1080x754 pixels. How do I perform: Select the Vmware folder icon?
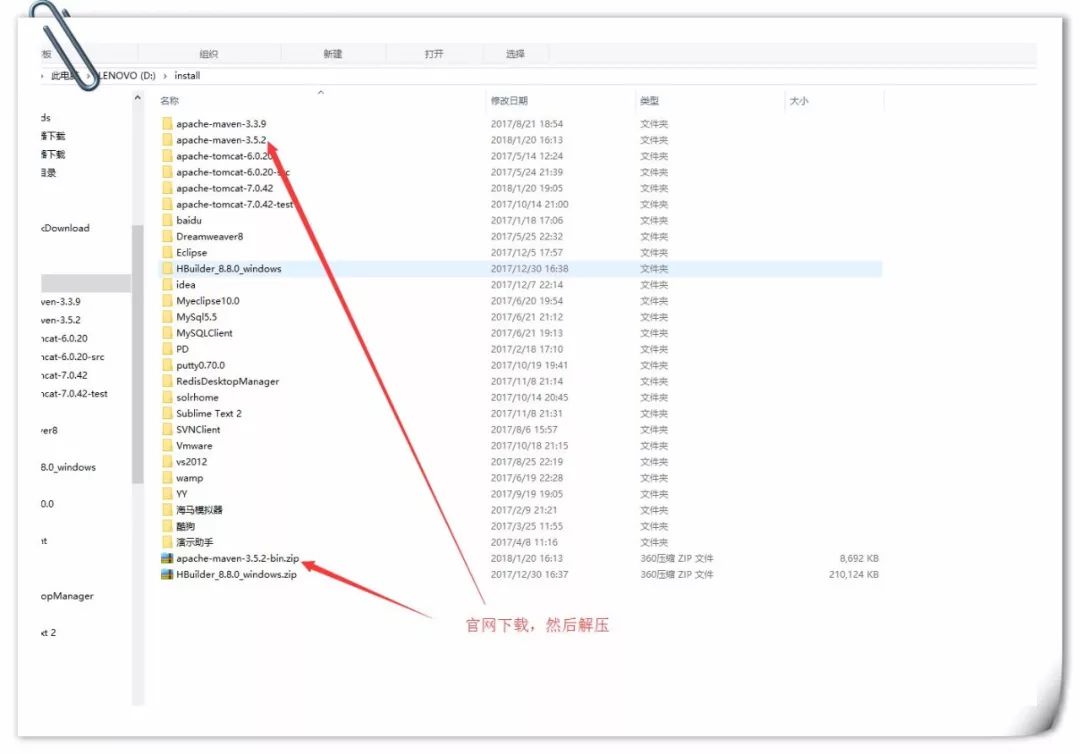pyautogui.click(x=167, y=446)
